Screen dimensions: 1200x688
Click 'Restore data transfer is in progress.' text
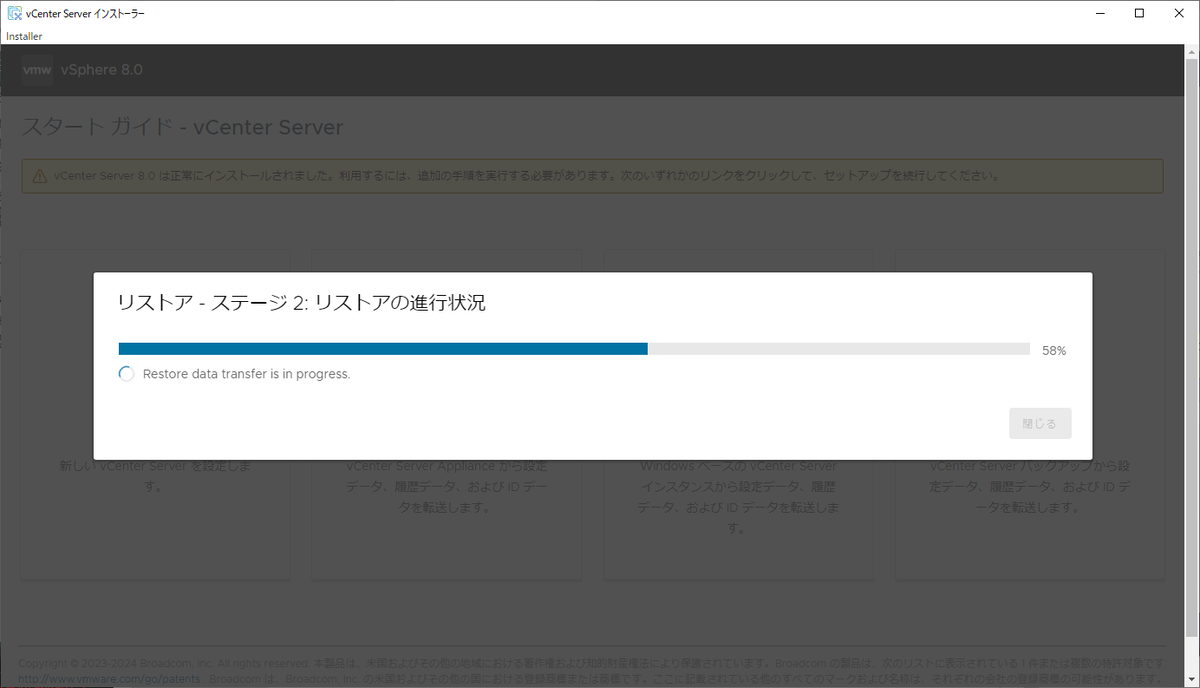(246, 374)
